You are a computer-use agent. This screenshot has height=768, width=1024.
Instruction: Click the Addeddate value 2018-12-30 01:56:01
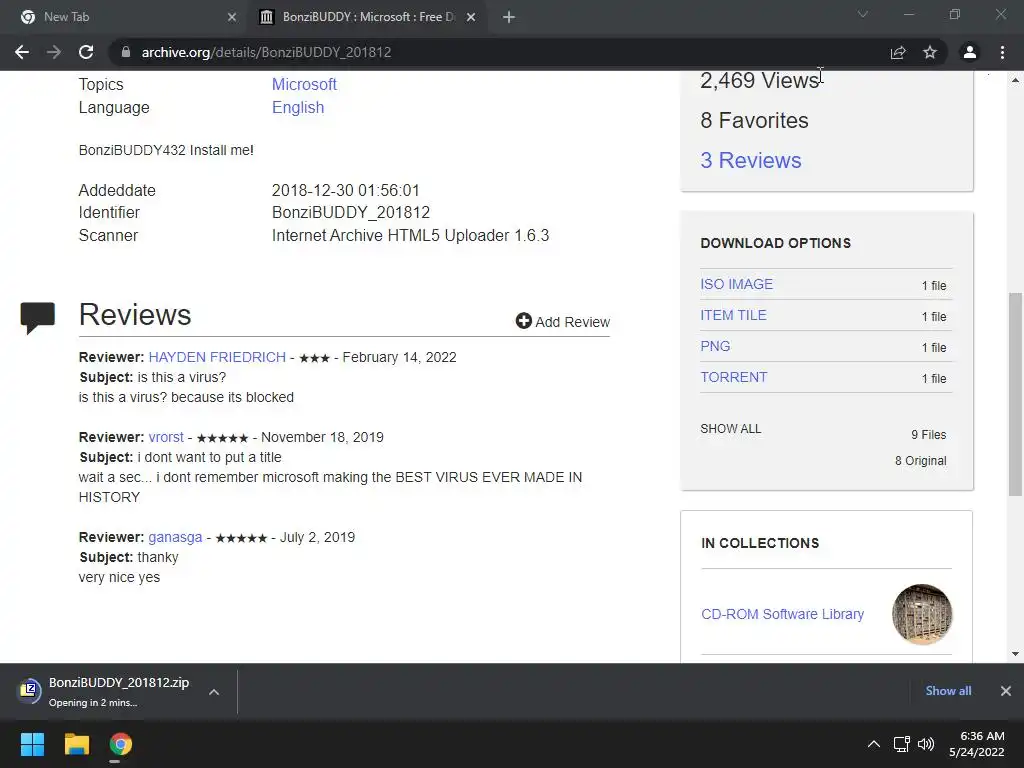345,190
